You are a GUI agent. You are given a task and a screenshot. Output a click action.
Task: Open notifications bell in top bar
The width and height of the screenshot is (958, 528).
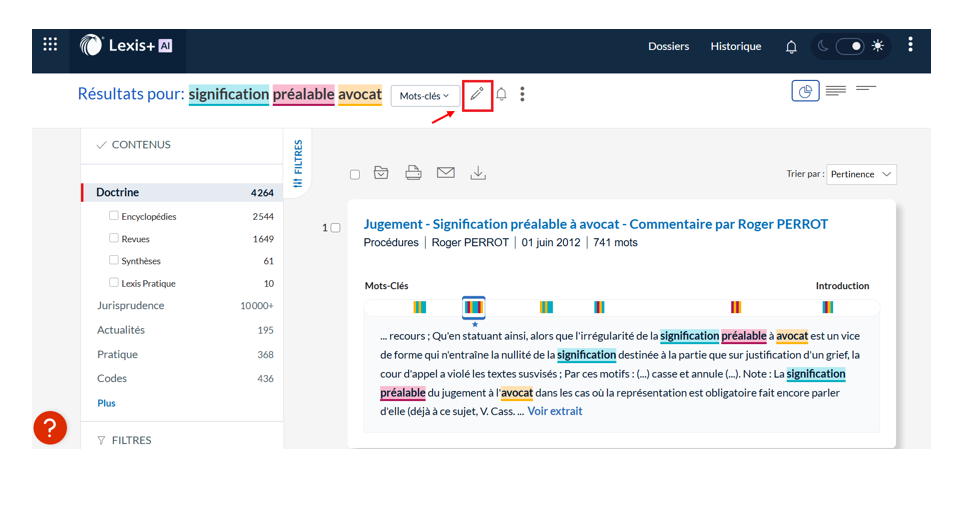[x=791, y=46]
